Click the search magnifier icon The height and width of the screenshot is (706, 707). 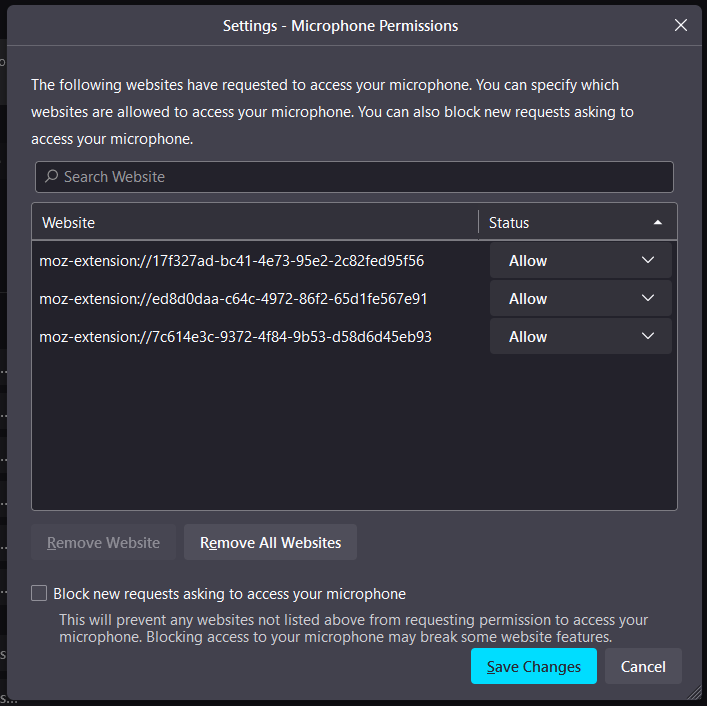pyautogui.click(x=51, y=176)
